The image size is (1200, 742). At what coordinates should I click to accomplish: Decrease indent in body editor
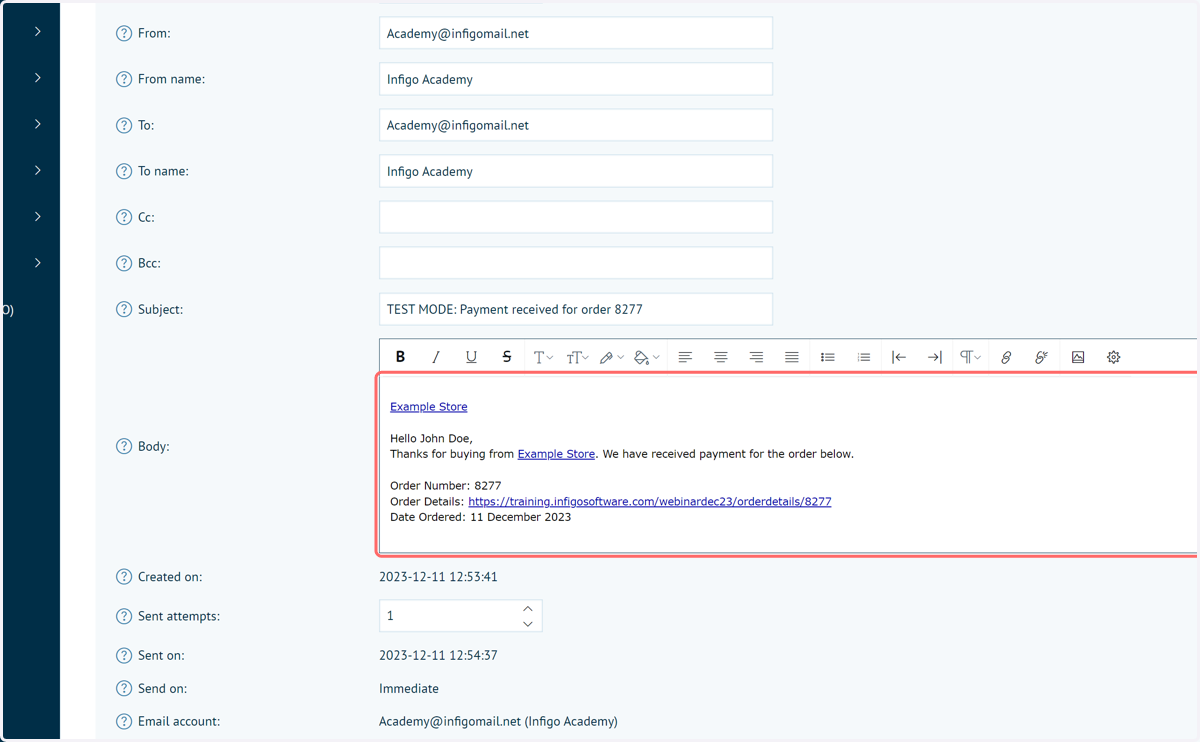(899, 357)
